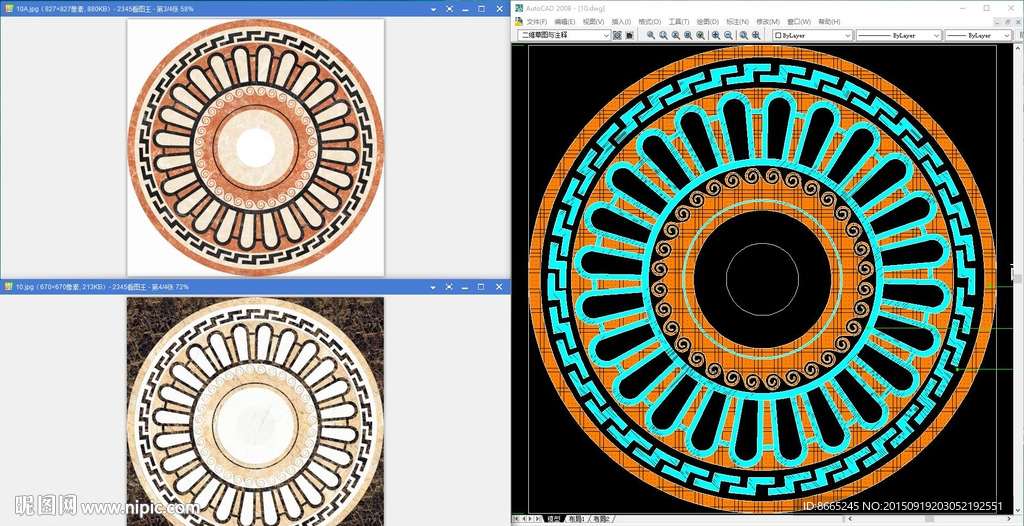Click the workspace settings gear icon
Image resolution: width=1024 pixels, height=526 pixels.
tap(617, 35)
